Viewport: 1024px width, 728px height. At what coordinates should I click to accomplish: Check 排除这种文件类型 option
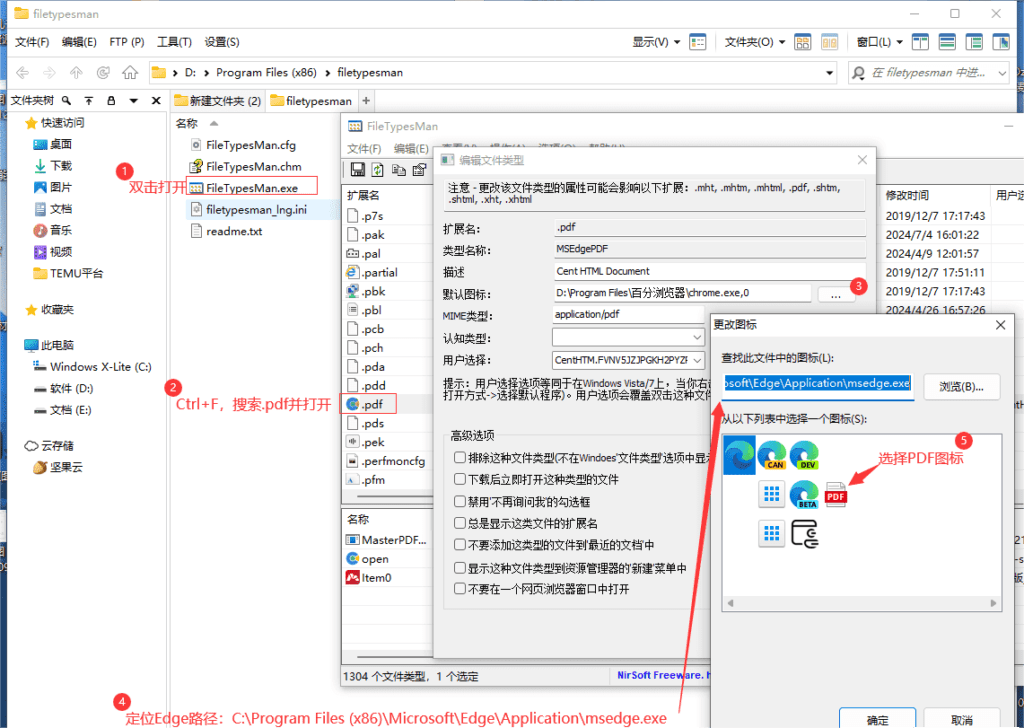tap(460, 458)
